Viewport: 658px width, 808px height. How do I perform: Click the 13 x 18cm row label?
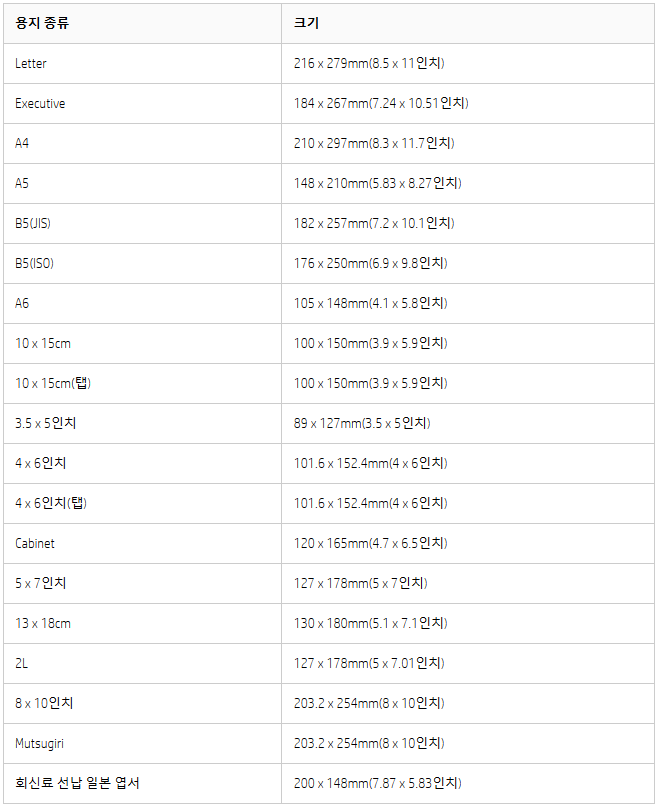[x=43, y=624]
